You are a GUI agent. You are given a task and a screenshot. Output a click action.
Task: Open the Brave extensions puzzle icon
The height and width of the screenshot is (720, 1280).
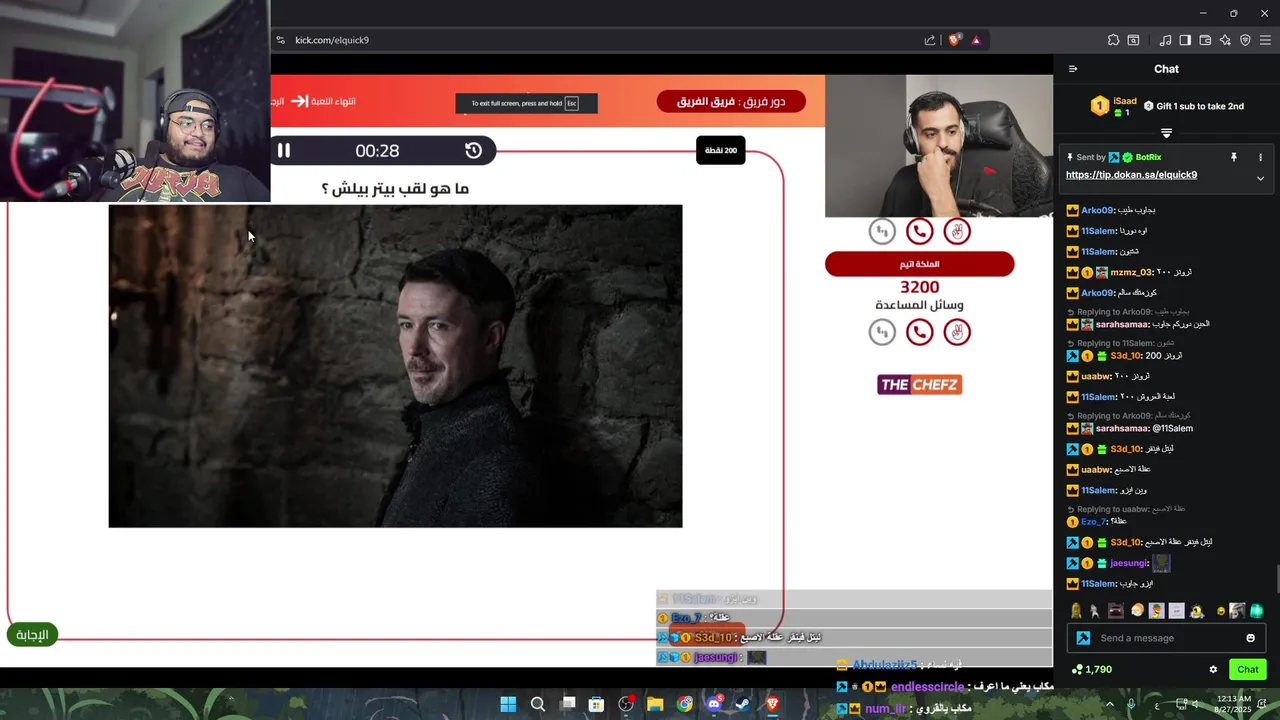point(1113,40)
